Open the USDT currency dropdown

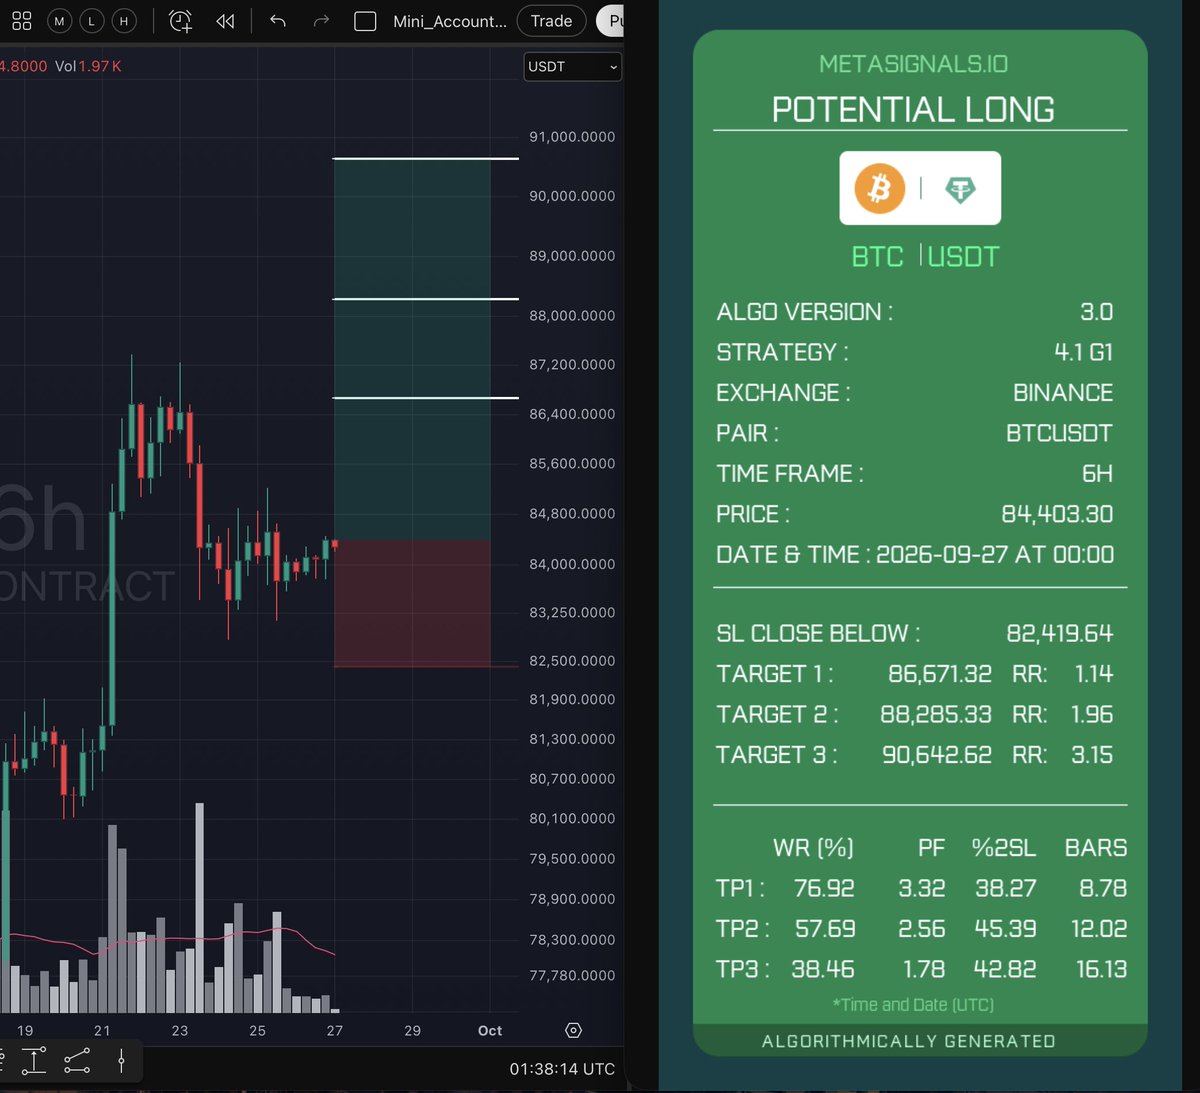tap(573, 67)
